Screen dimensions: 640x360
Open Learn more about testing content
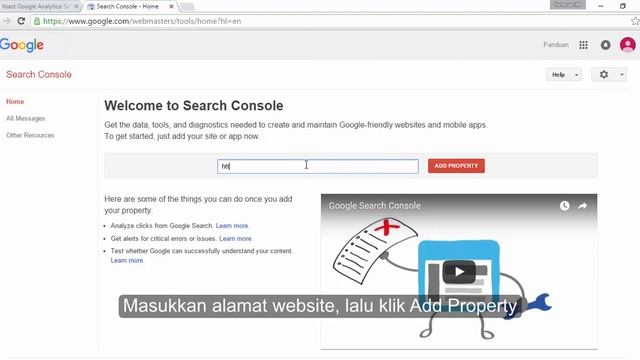point(127,260)
